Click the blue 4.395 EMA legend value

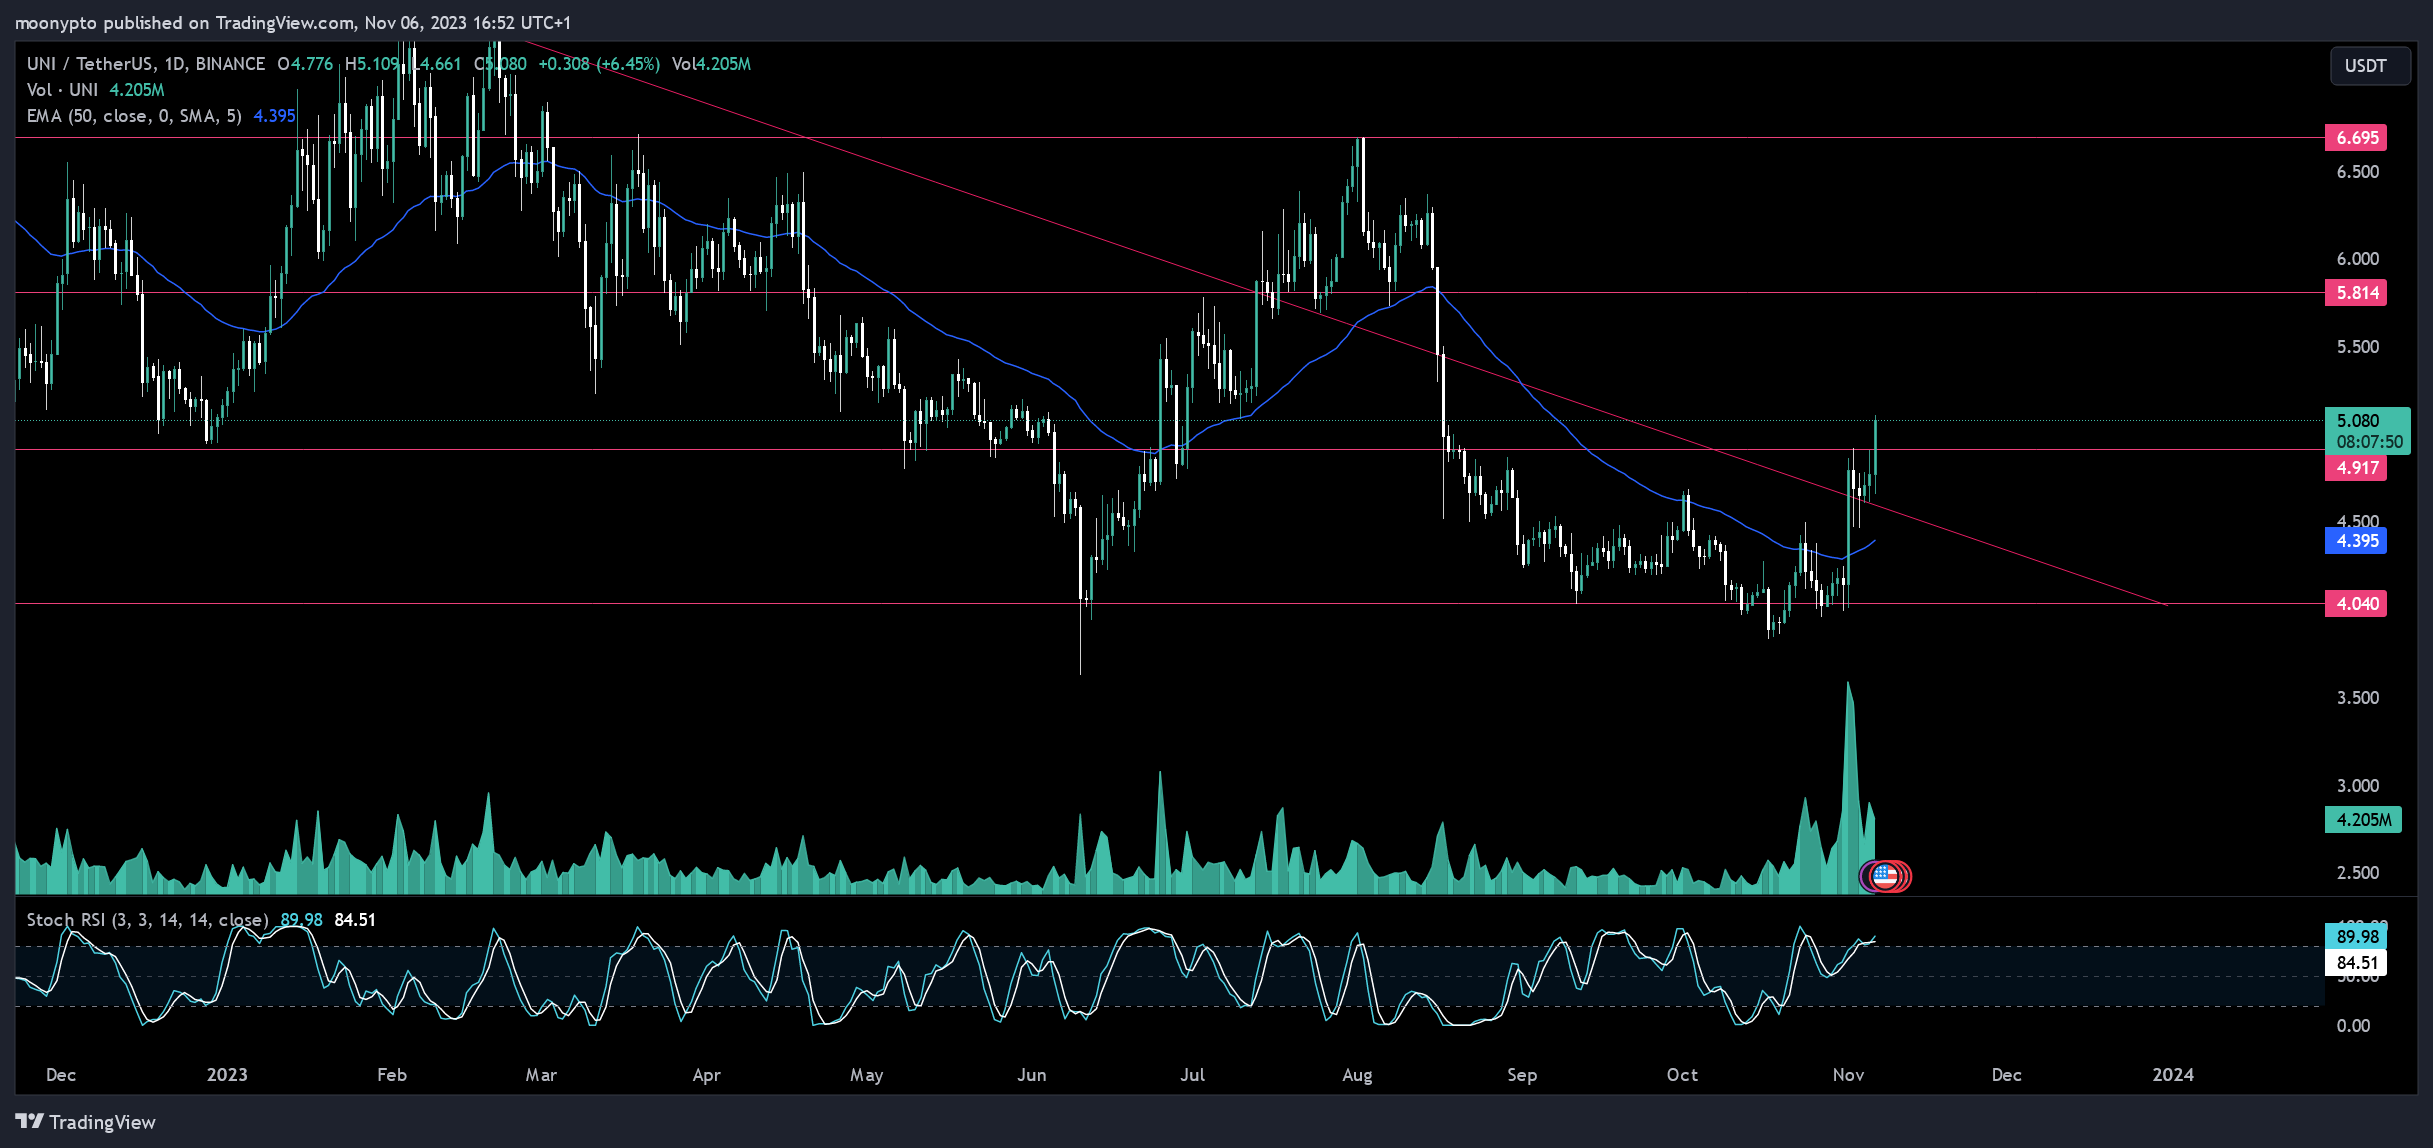tap(274, 116)
